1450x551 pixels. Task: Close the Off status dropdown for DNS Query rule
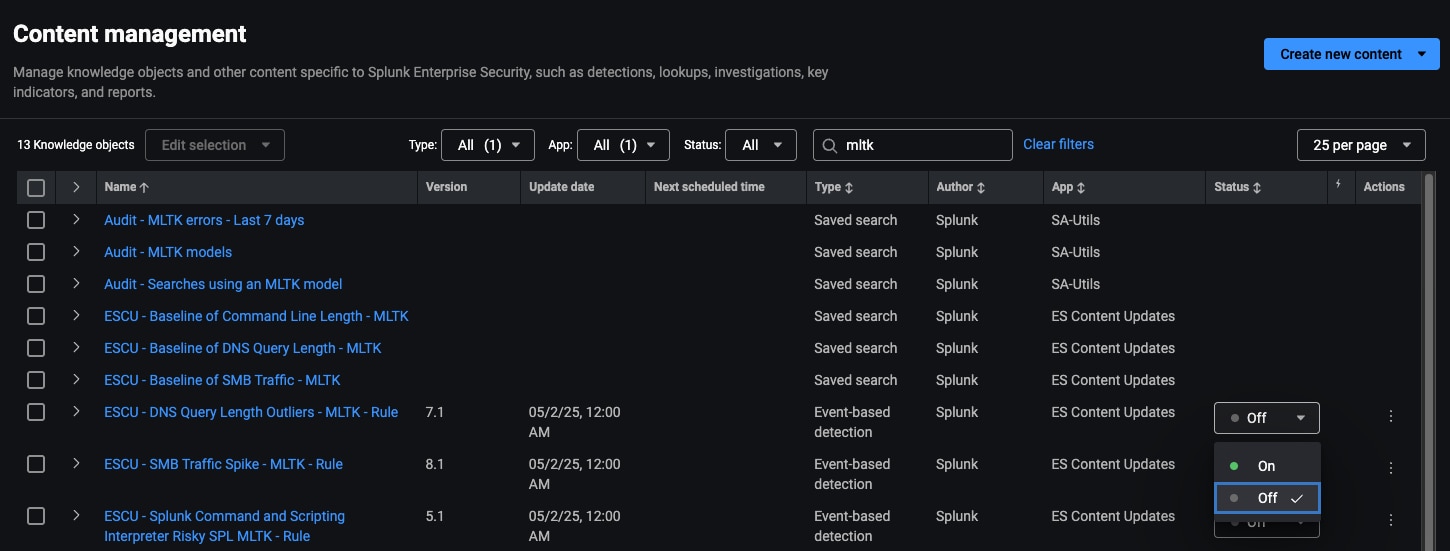1267,418
